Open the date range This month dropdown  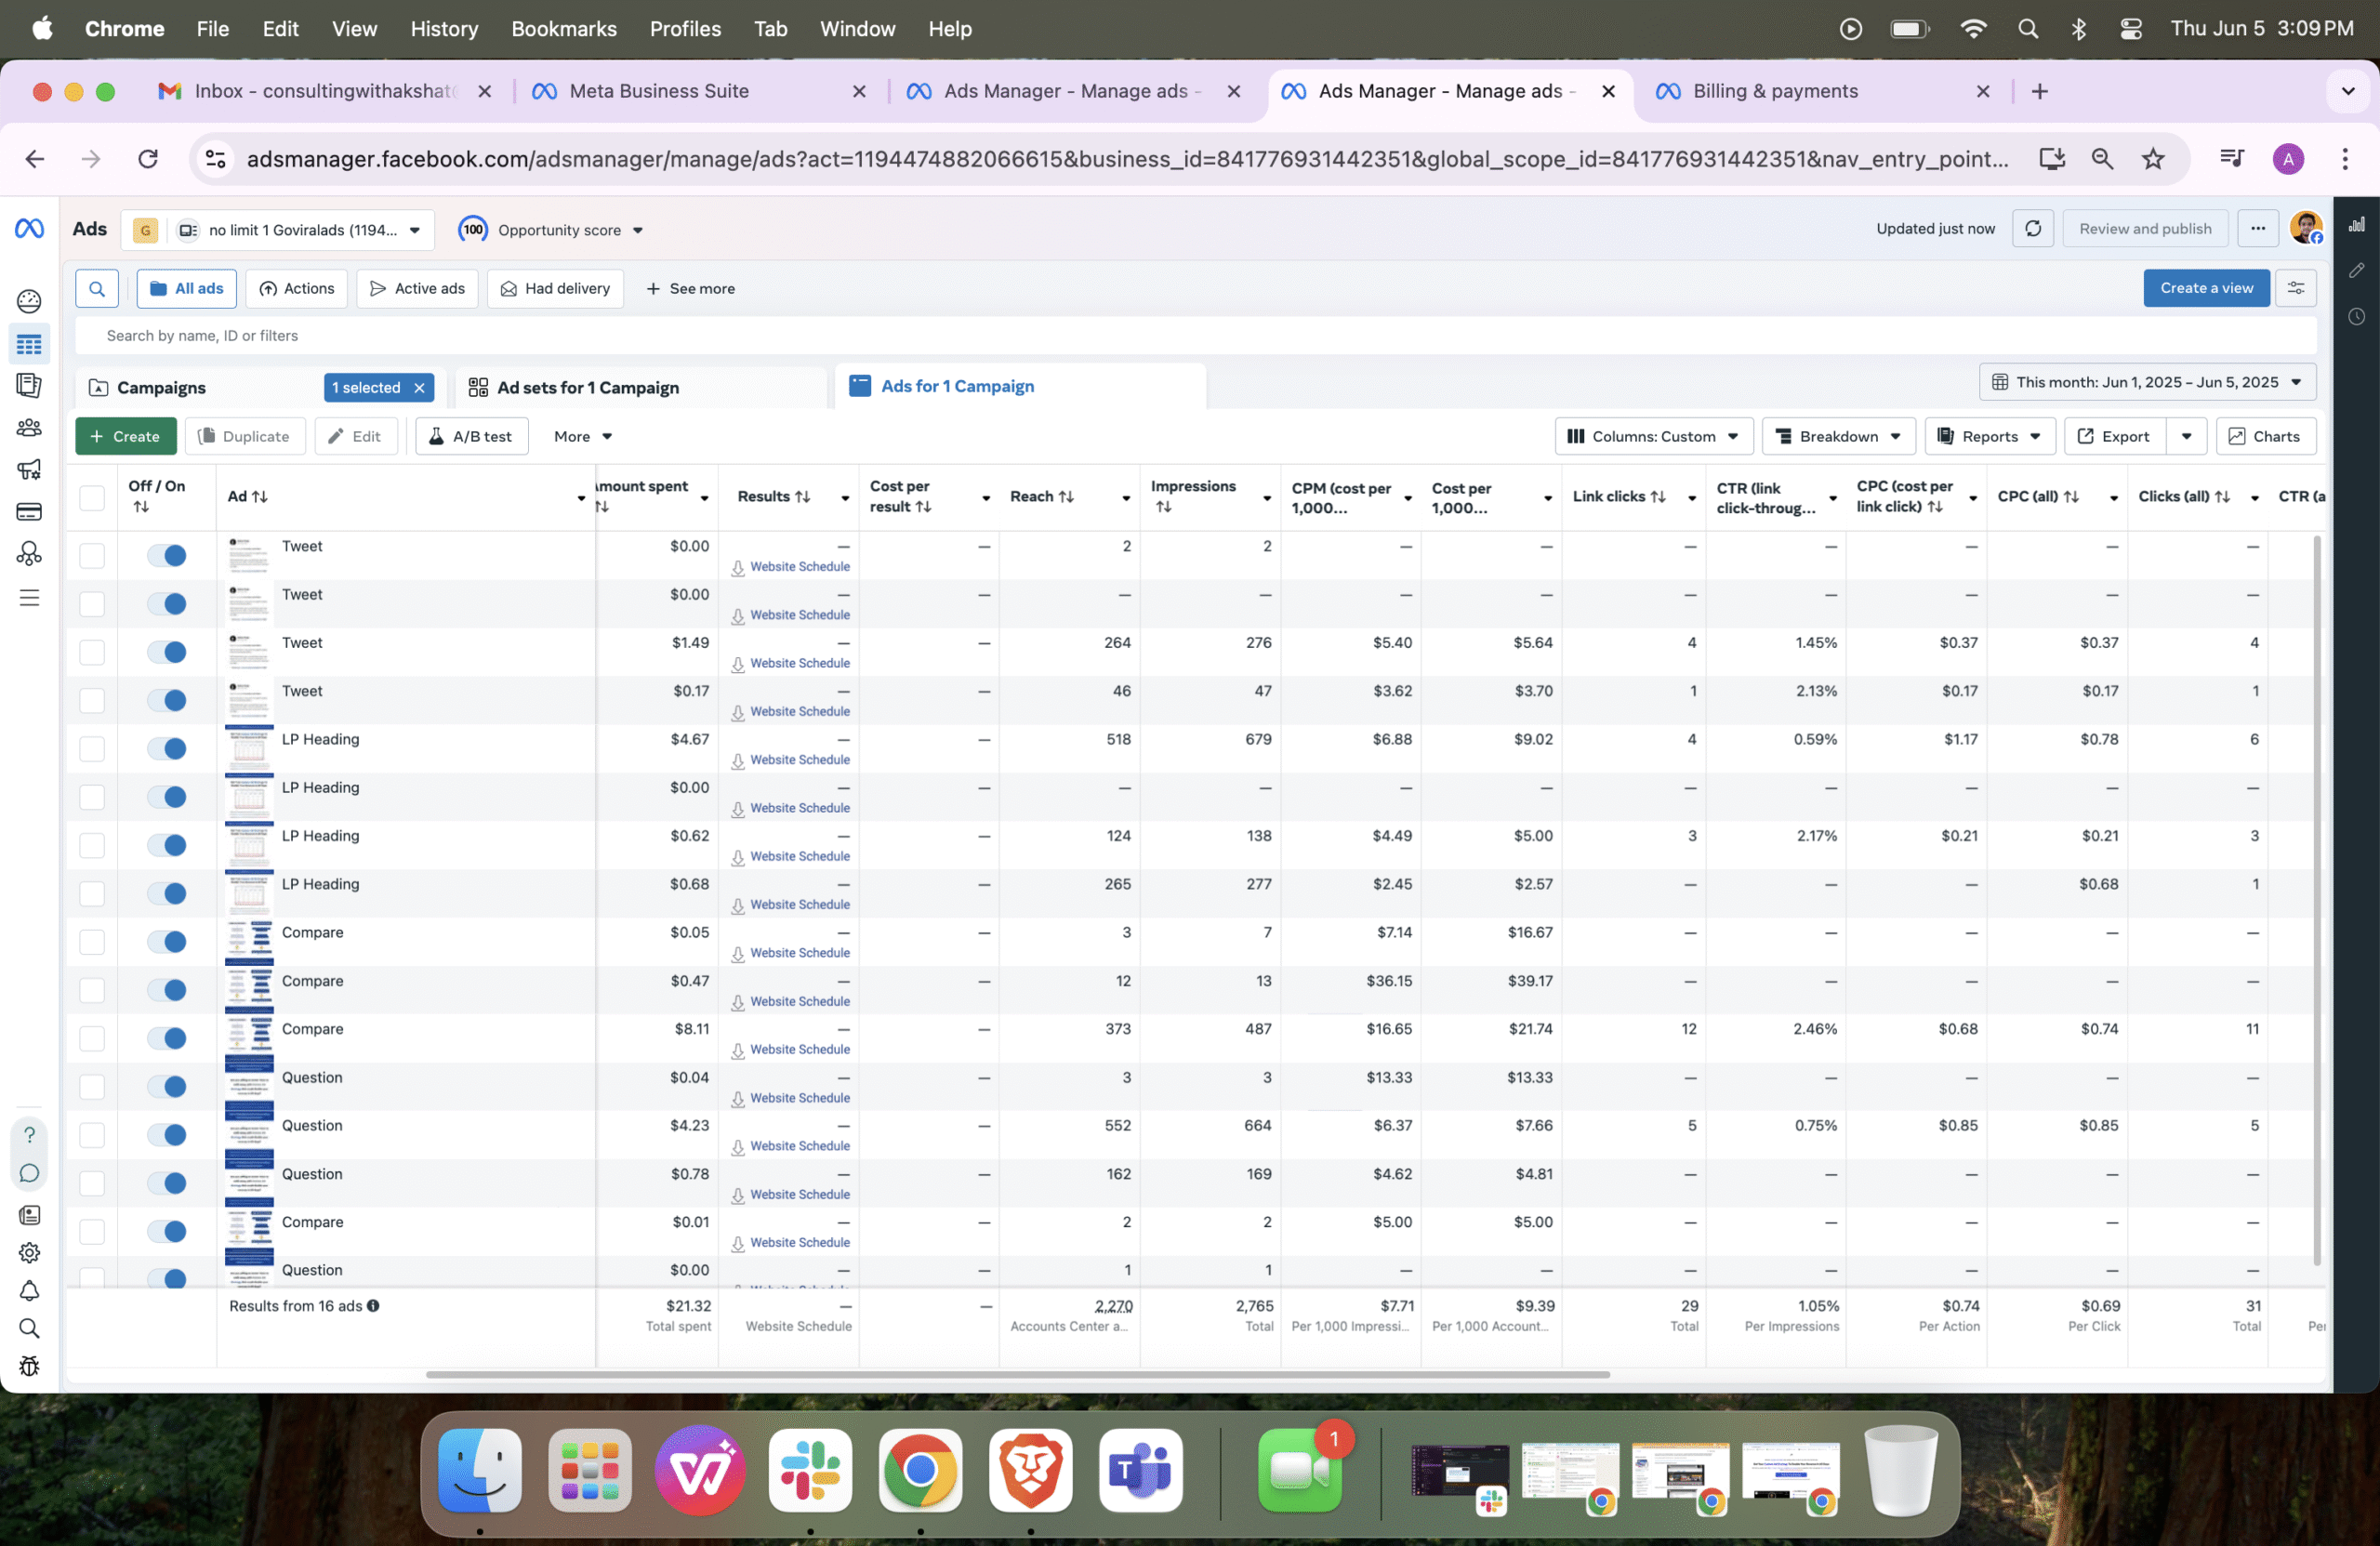click(2146, 382)
